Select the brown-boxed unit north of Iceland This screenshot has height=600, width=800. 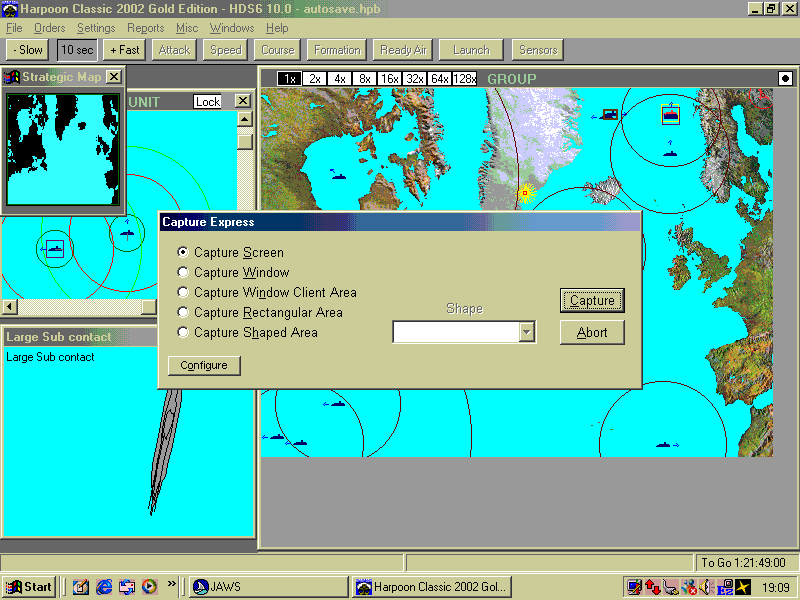[x=610, y=114]
